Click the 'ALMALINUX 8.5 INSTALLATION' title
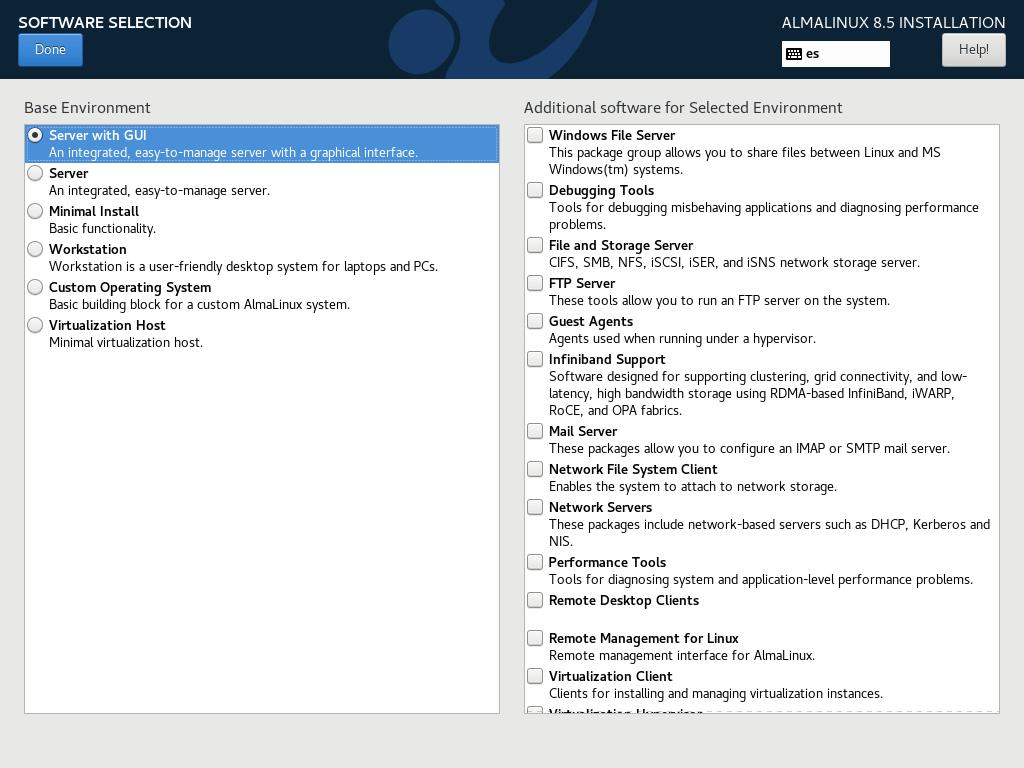Image resolution: width=1024 pixels, height=768 pixels. tap(893, 22)
